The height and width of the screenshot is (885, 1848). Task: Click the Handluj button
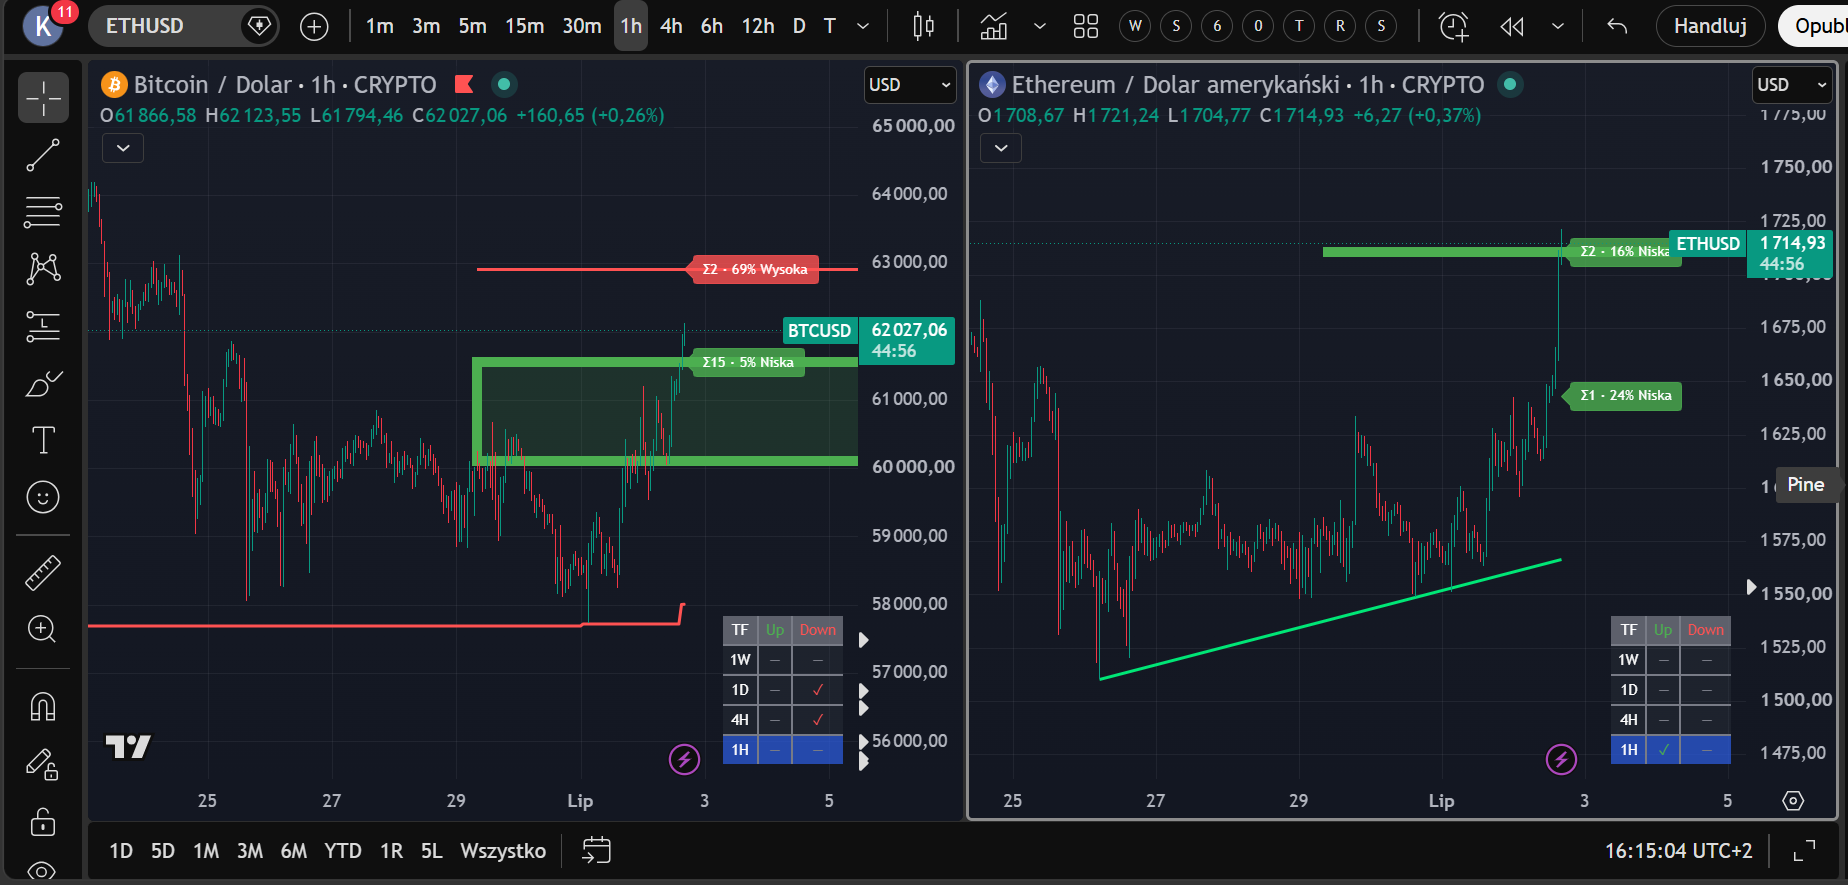coord(1710,26)
